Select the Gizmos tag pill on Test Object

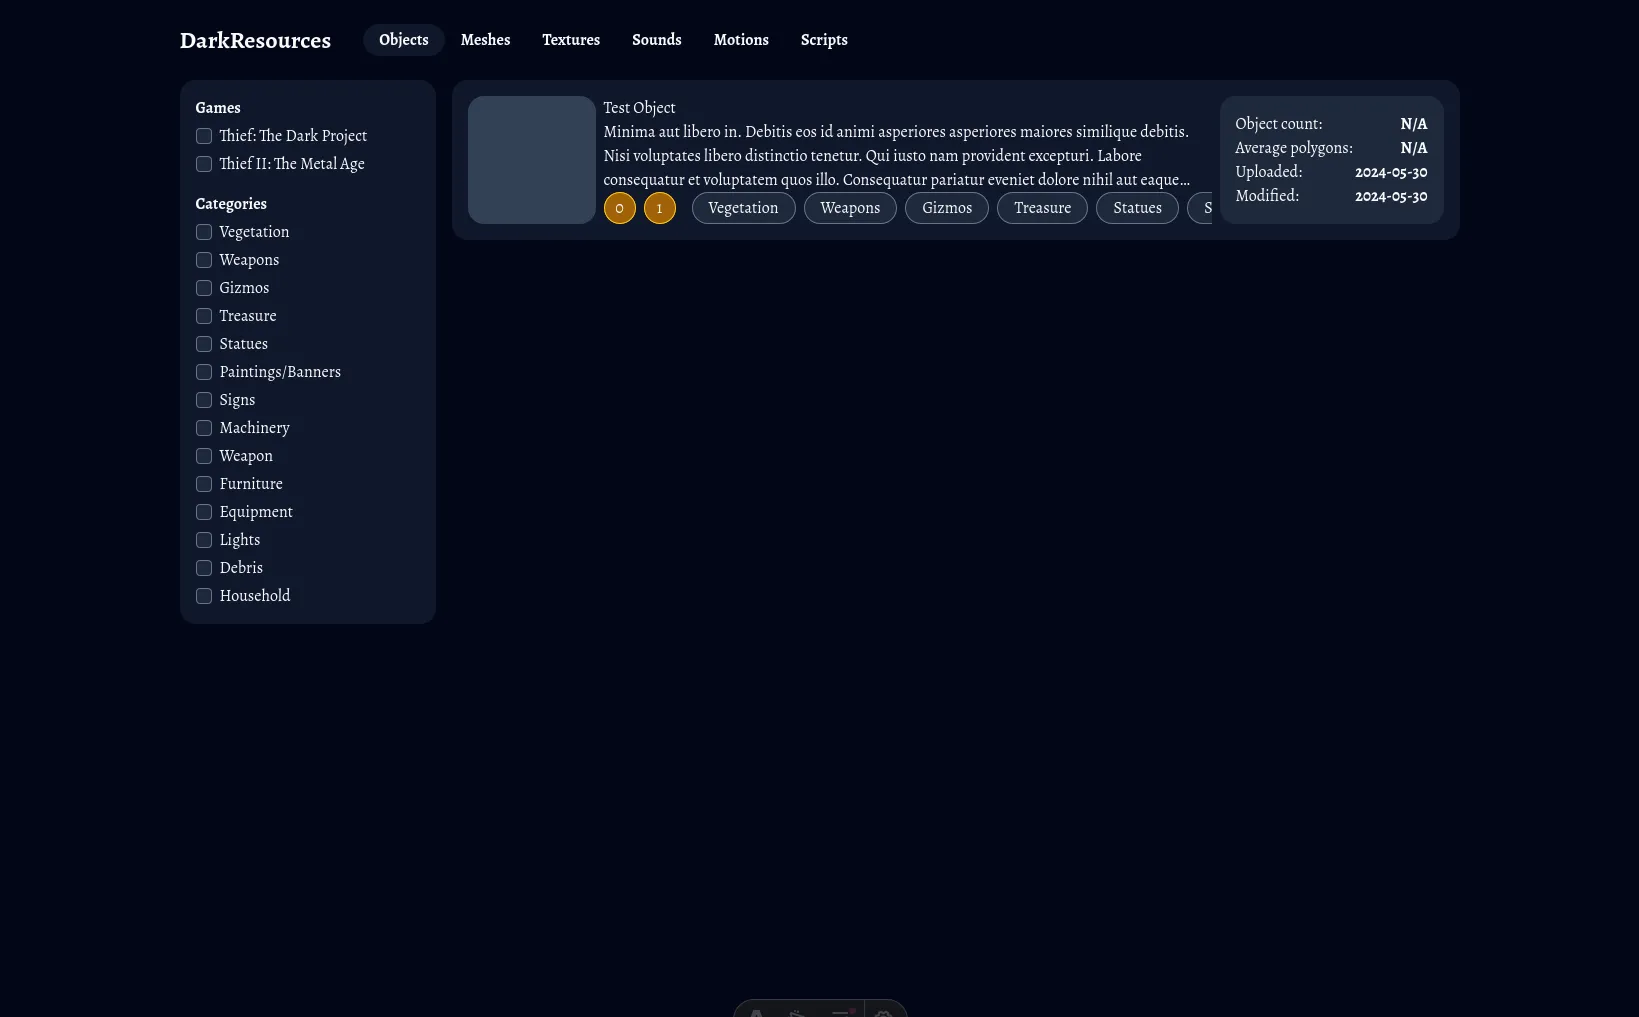(946, 208)
